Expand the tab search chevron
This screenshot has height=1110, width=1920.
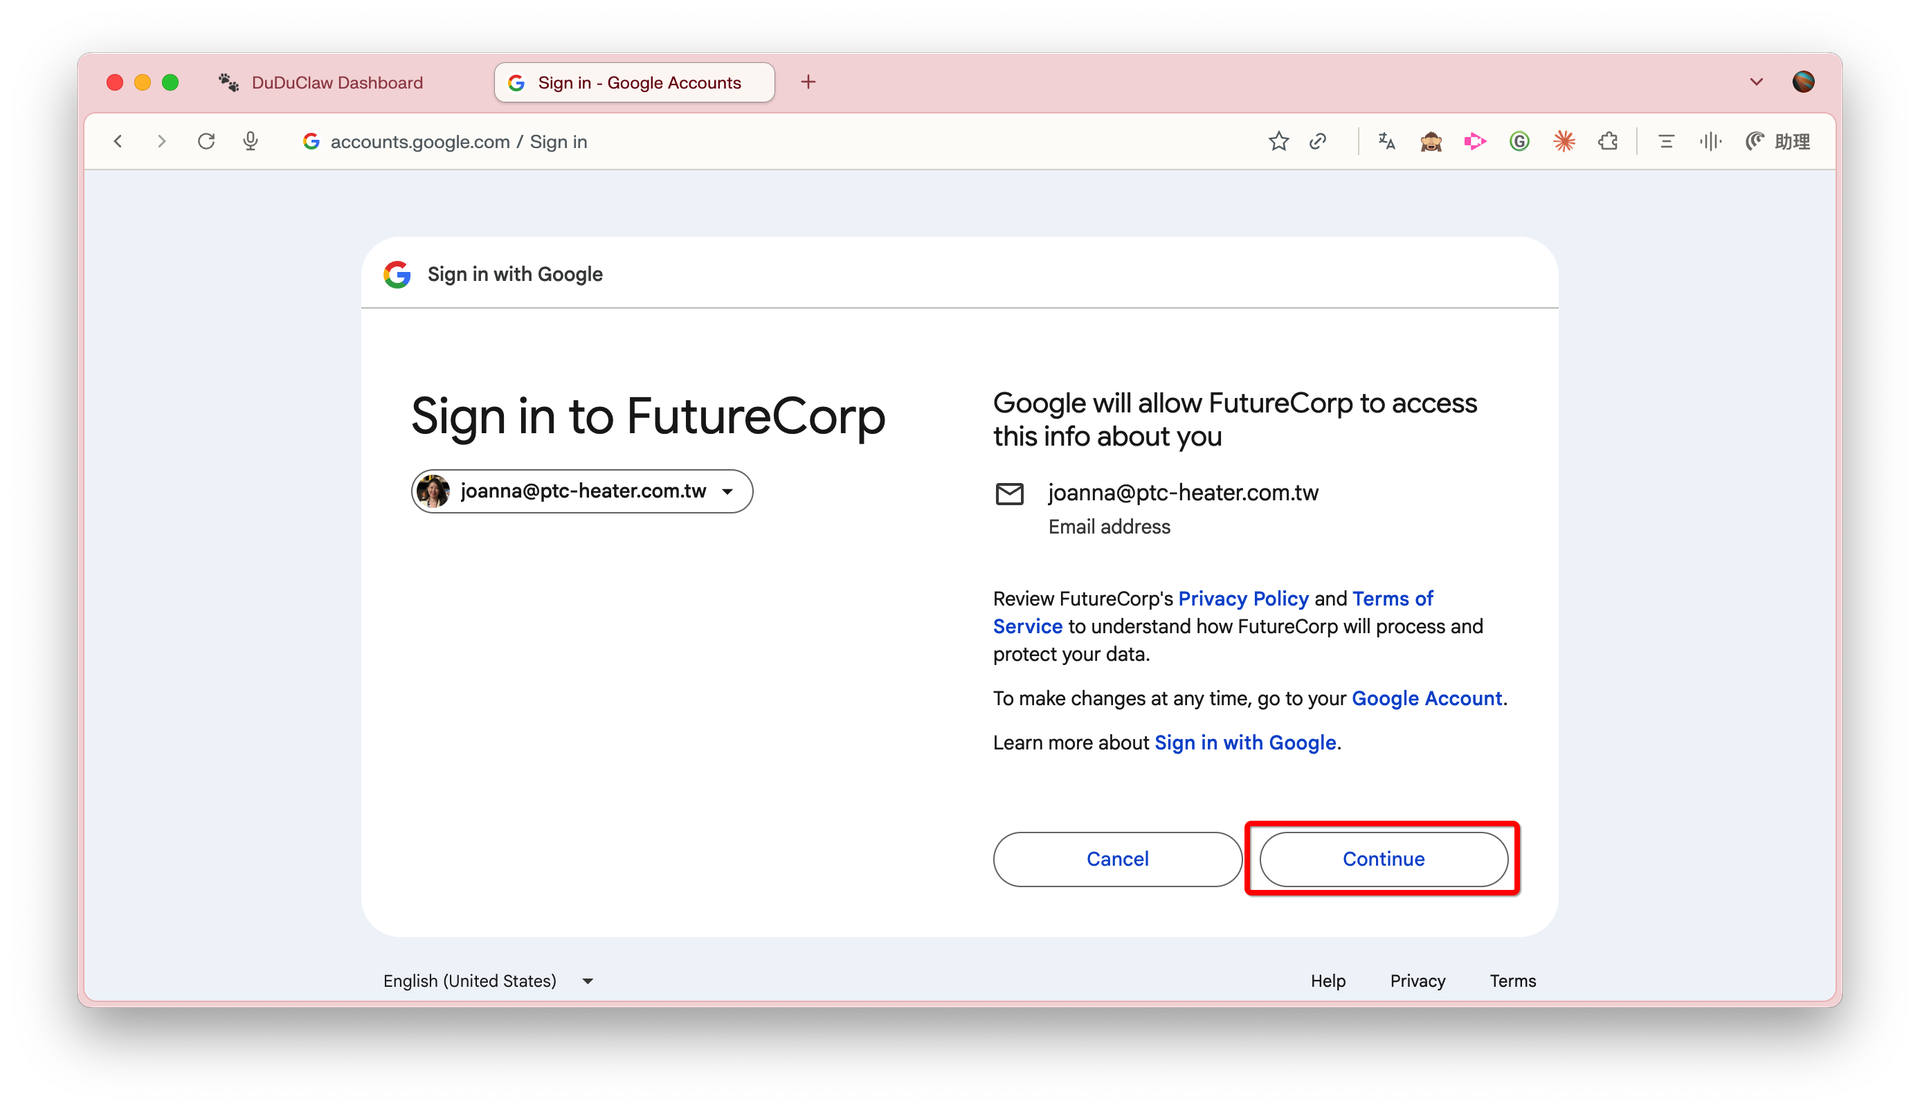1756,82
